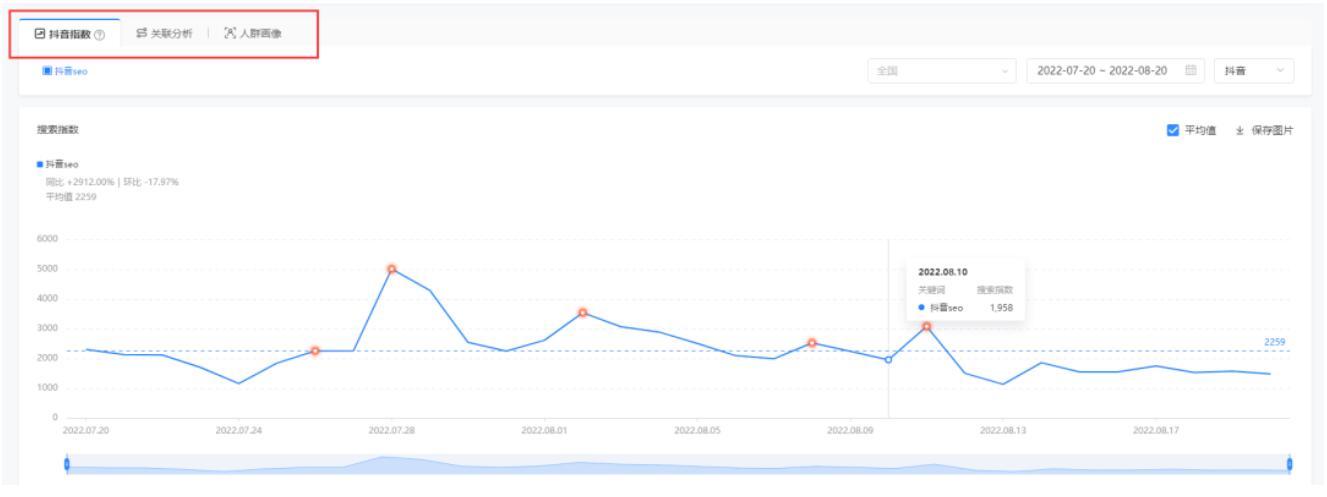
Task: Switch to the 关联分析 tab
Action: [x=164, y=34]
